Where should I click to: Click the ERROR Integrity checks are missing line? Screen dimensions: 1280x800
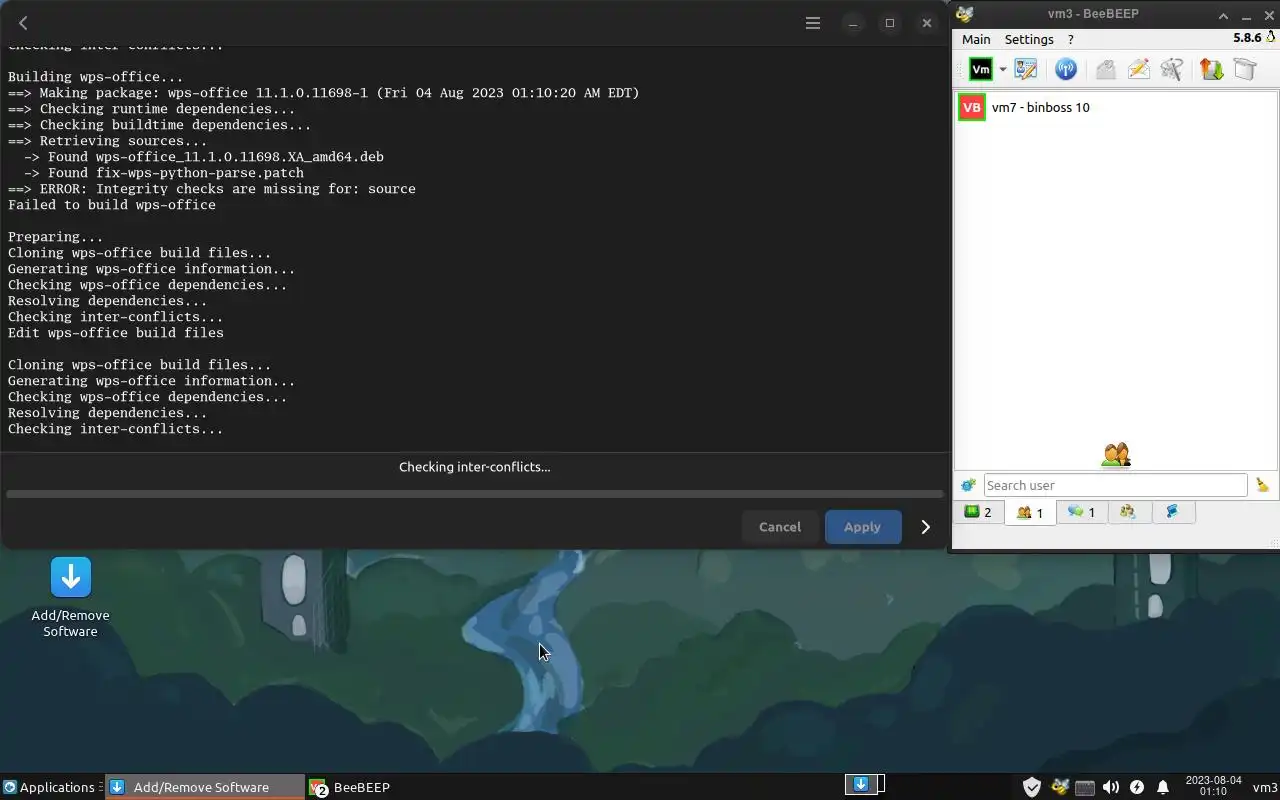[x=212, y=189]
